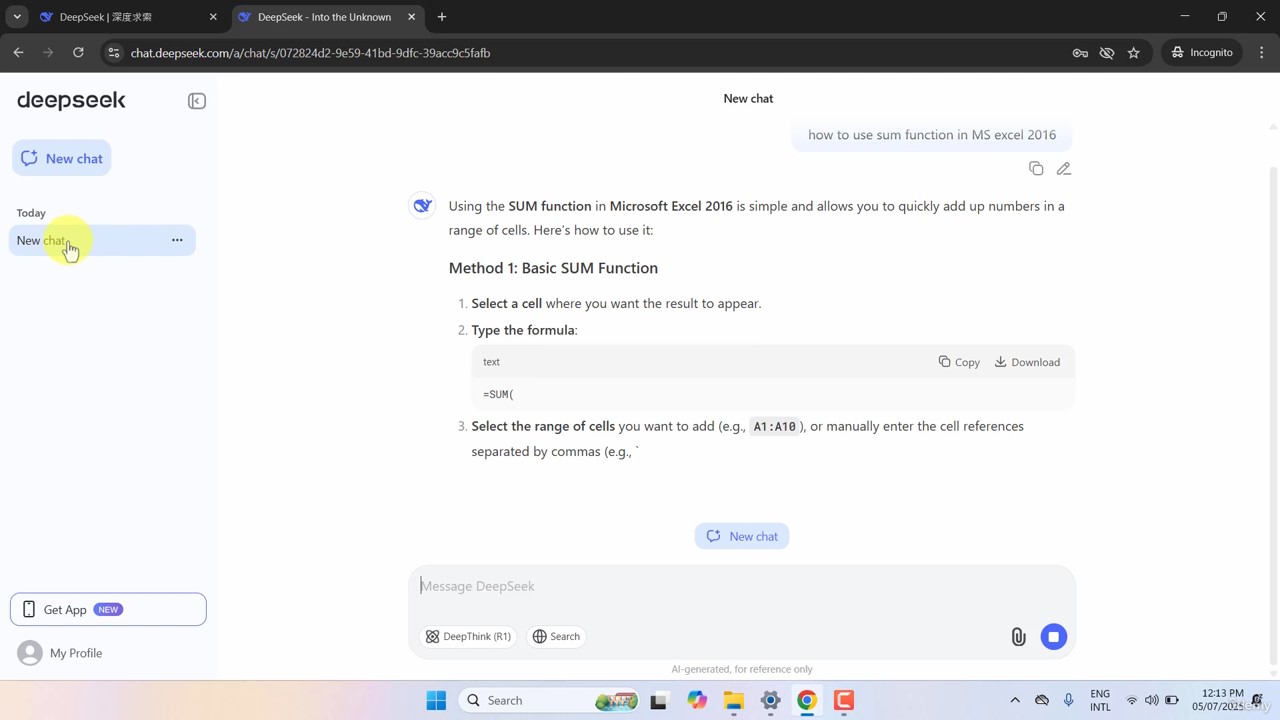Reload the page

78,53
